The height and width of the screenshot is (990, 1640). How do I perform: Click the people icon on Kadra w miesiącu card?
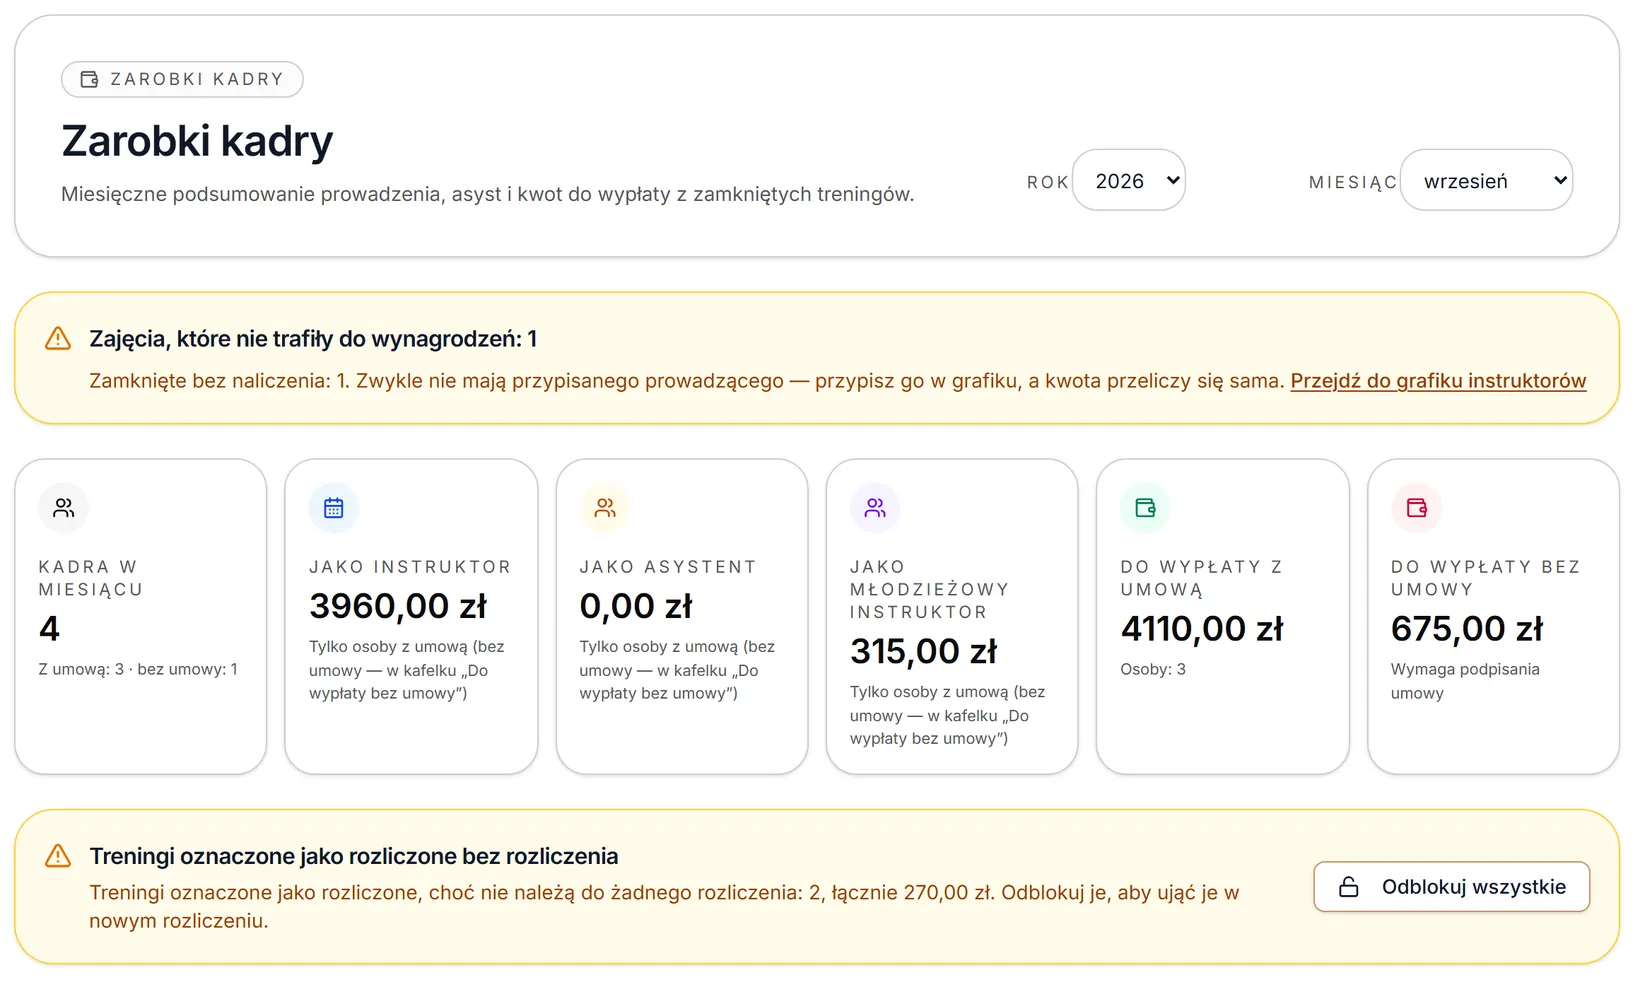point(64,508)
